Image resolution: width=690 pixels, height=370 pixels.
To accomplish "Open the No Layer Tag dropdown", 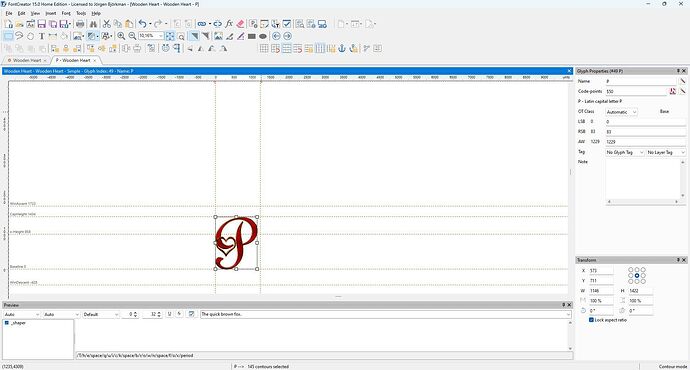I will 666,152.
